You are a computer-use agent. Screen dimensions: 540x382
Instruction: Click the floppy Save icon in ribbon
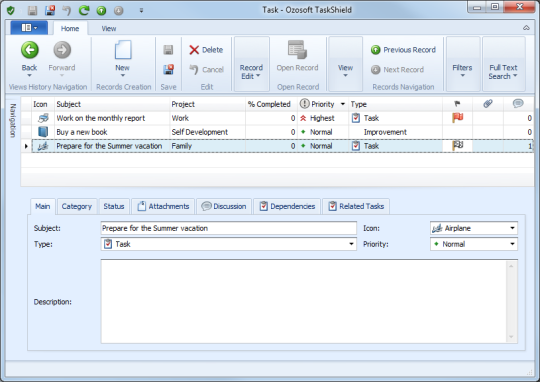point(168,50)
